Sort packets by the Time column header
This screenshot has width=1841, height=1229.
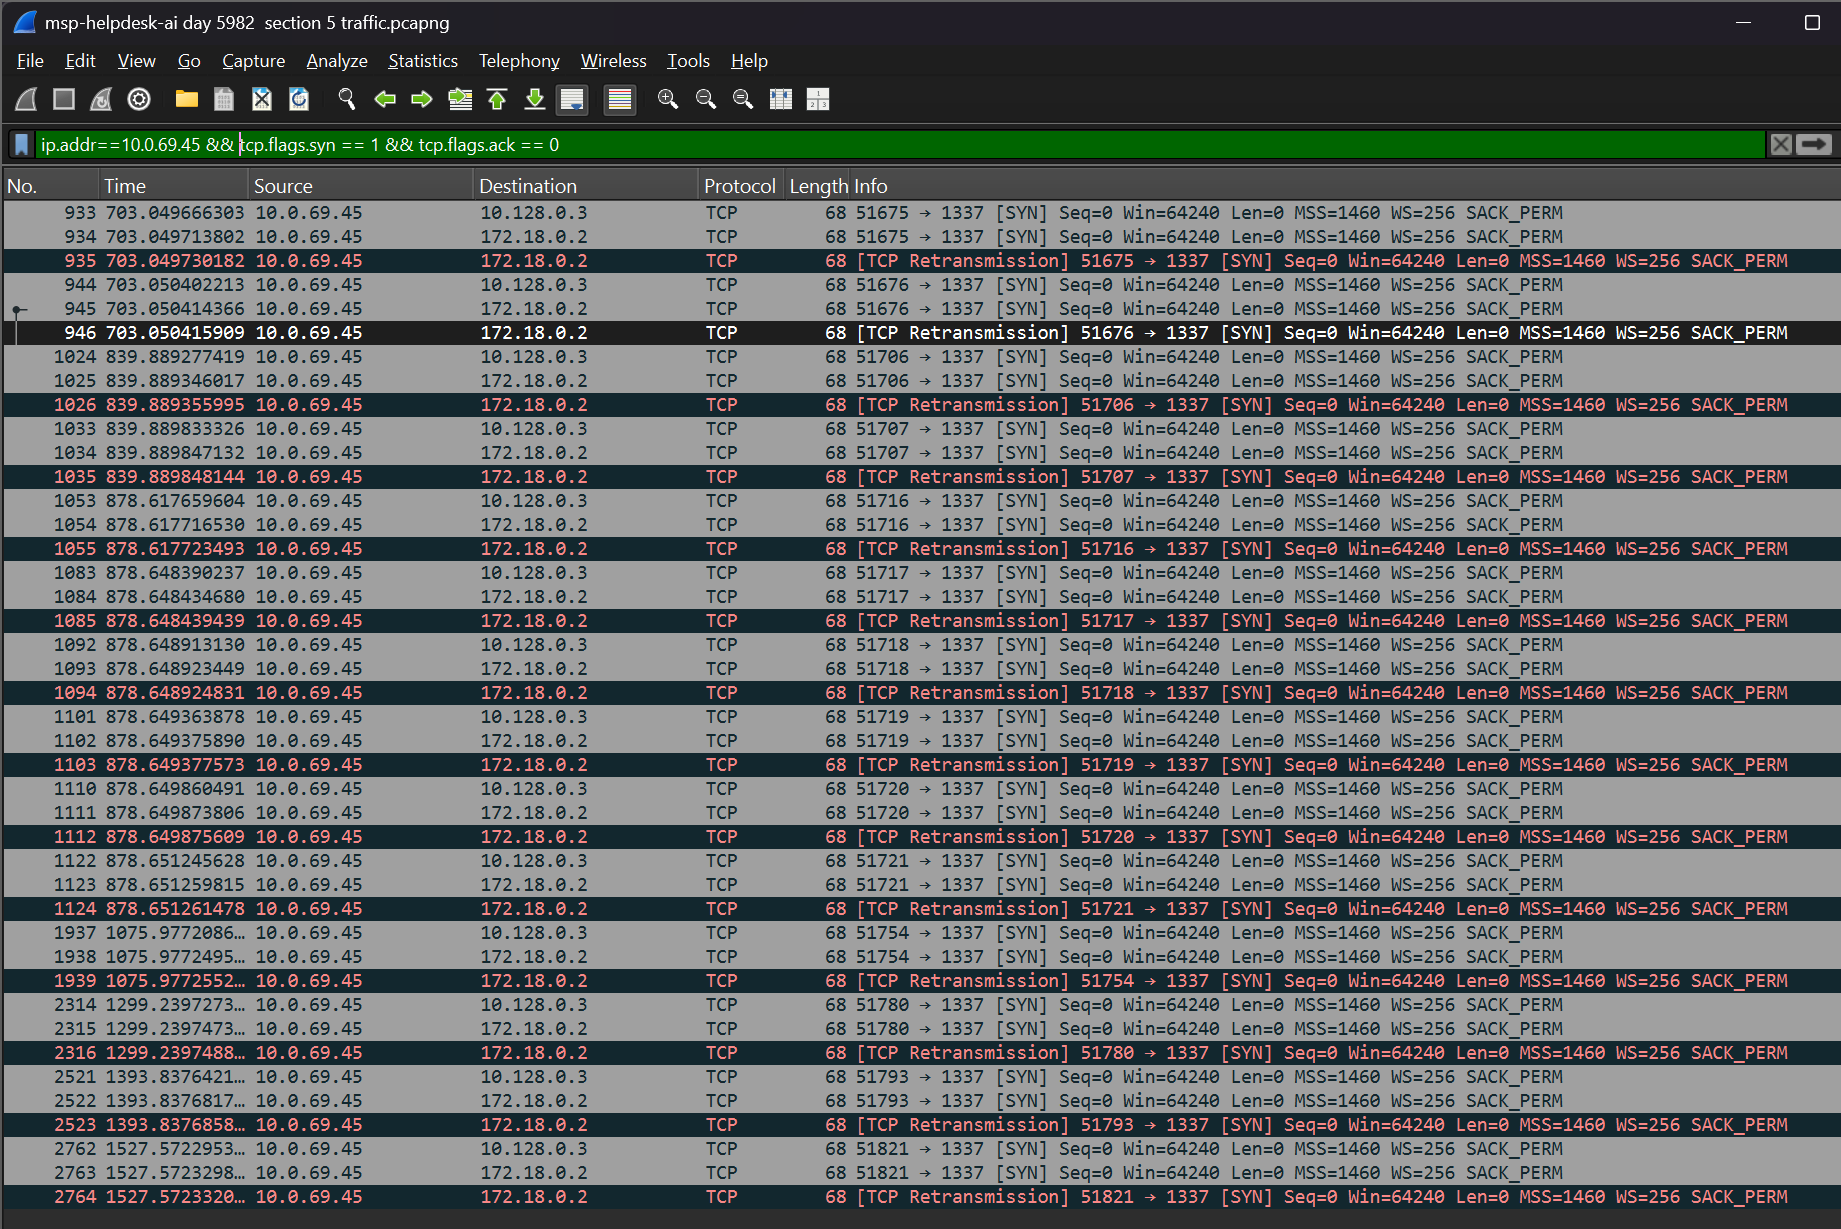pos(125,186)
